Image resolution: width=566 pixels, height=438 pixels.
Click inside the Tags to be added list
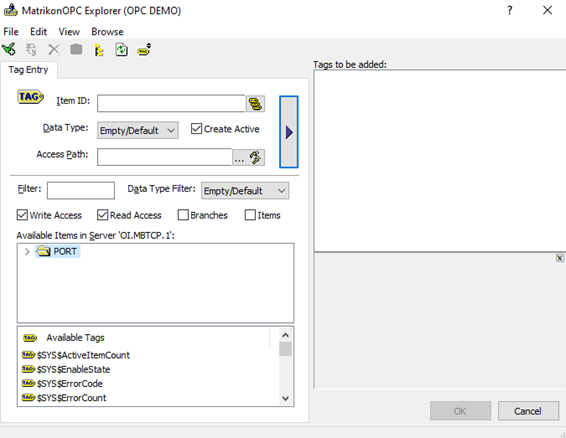[440, 161]
